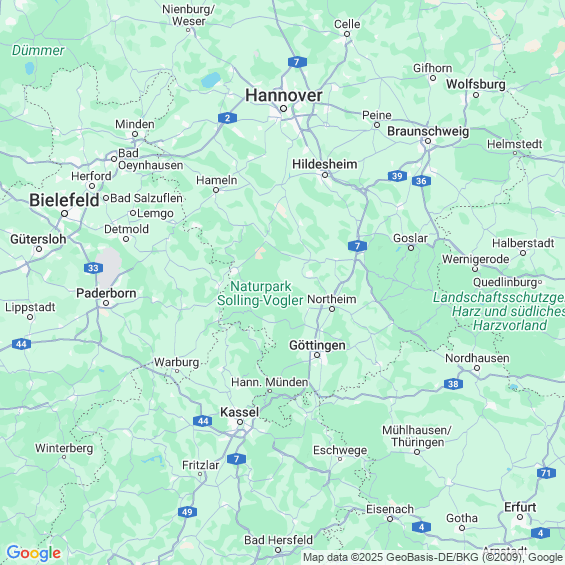Click the Google logo
This screenshot has width=565, height=565.
[34, 553]
